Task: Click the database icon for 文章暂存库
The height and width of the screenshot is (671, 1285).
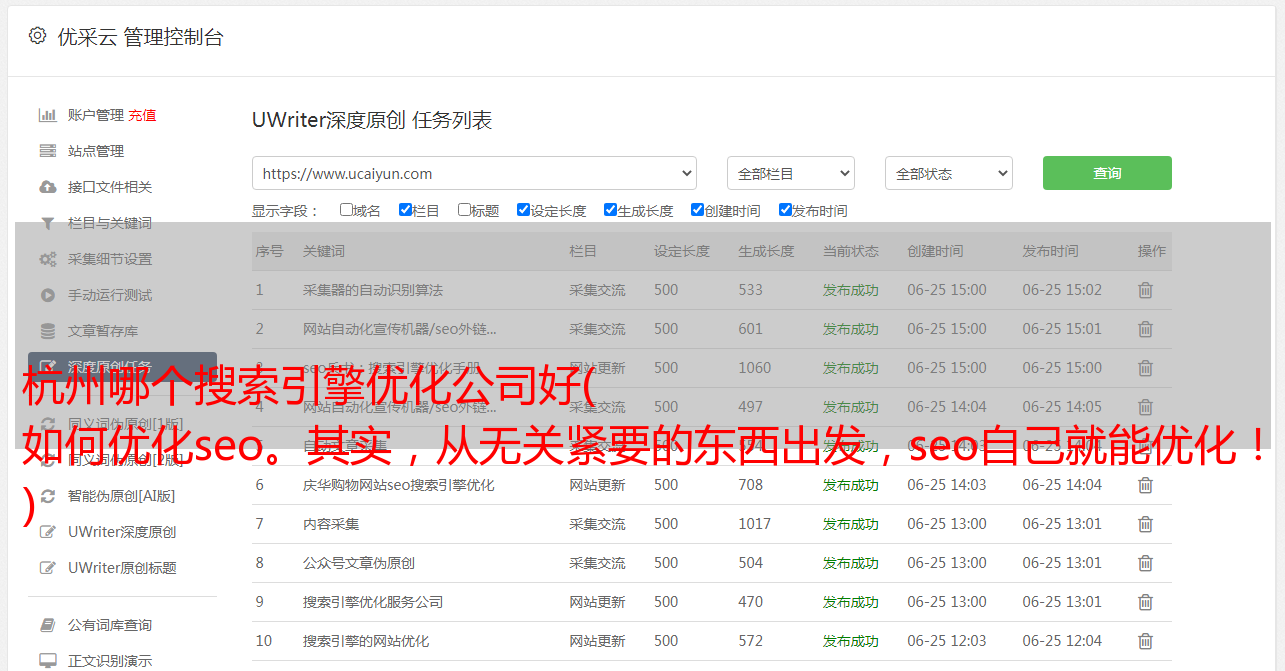Action: pyautogui.click(x=47, y=331)
